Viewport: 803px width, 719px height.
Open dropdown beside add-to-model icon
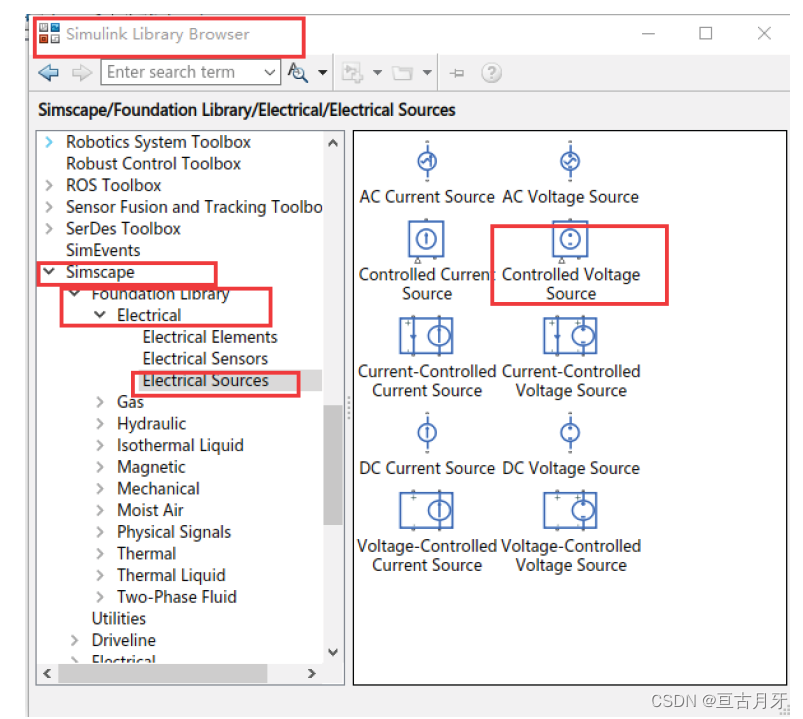(x=377, y=73)
